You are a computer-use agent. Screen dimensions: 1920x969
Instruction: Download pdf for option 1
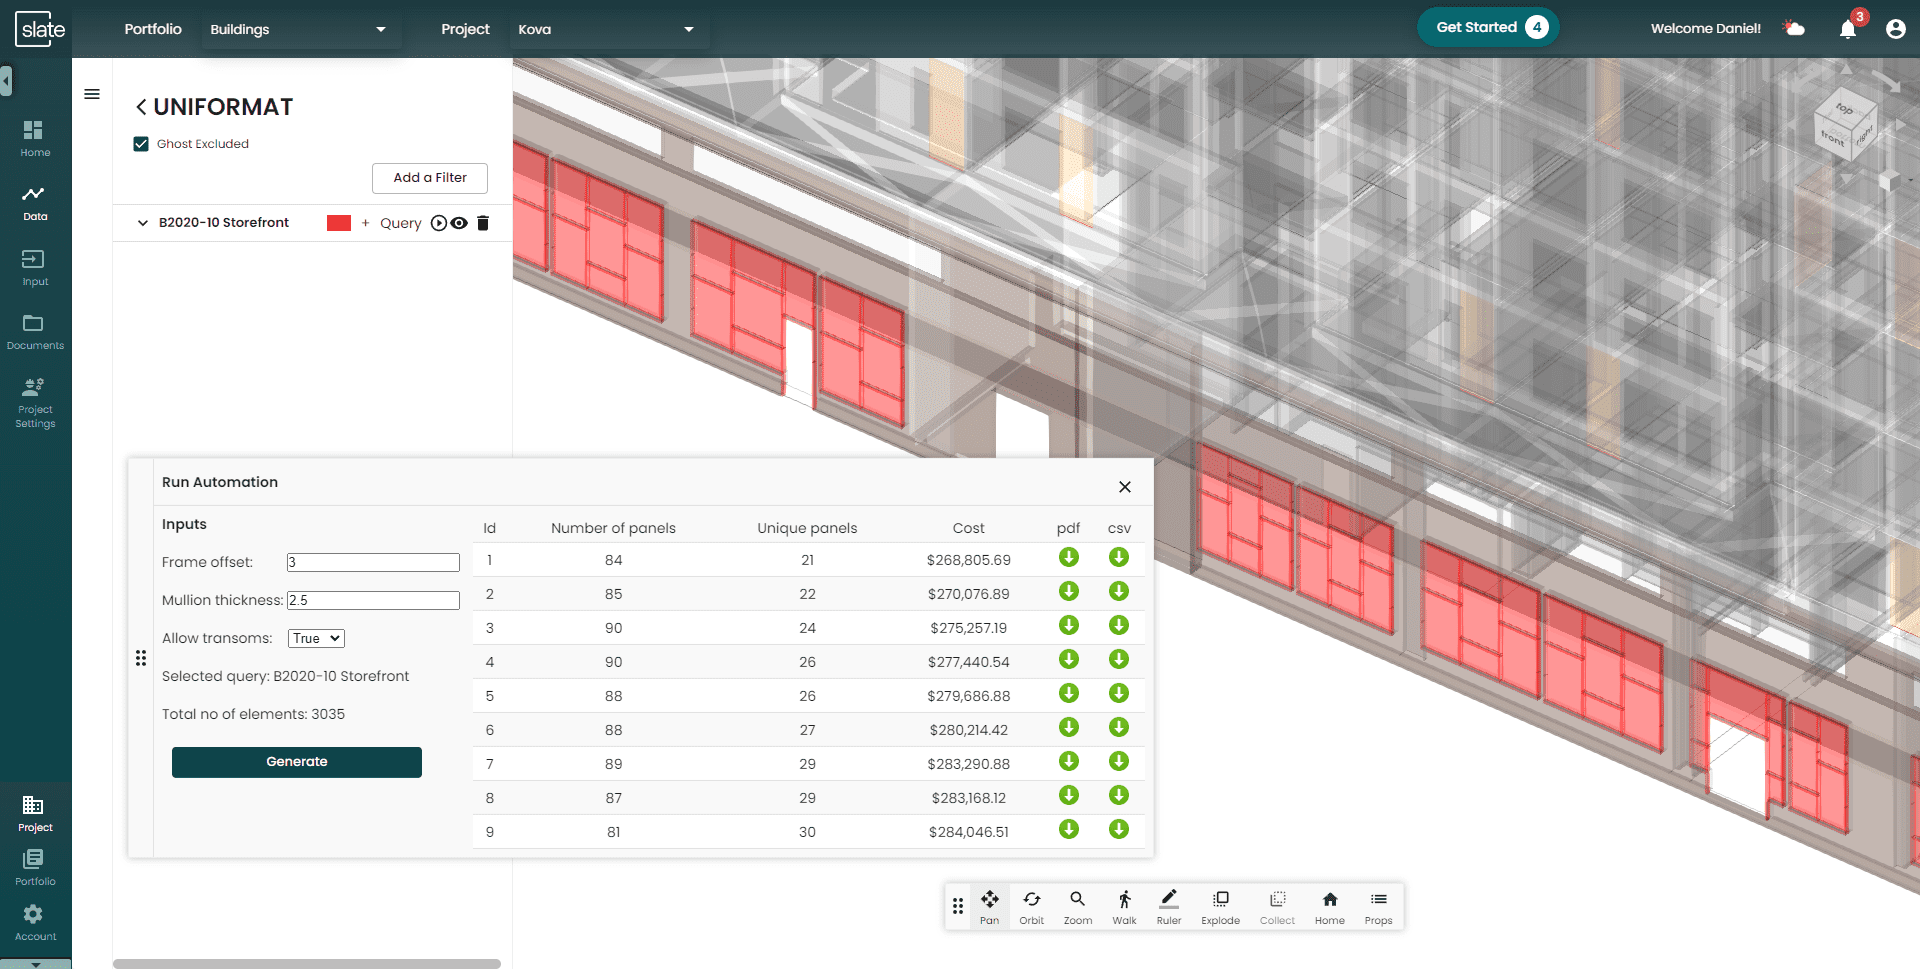click(x=1069, y=558)
